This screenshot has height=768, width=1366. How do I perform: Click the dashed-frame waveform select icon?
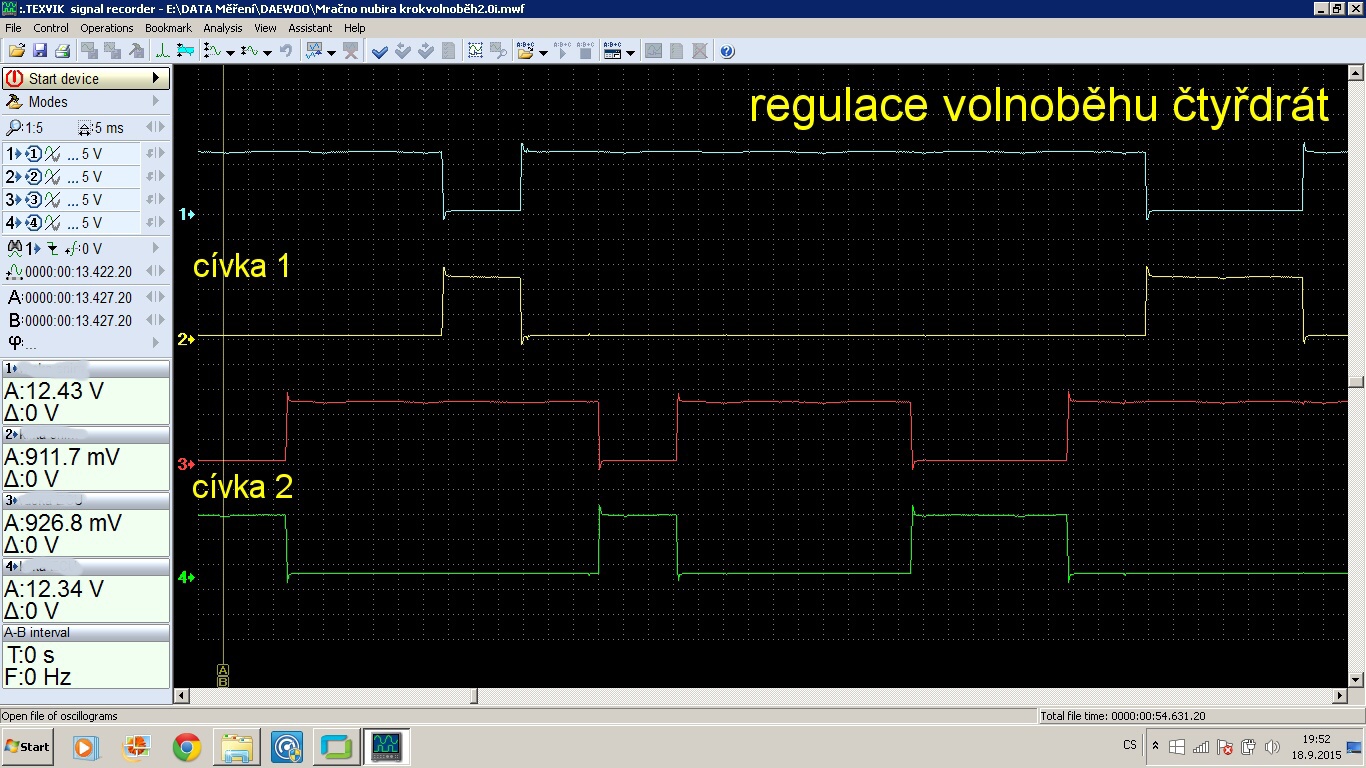click(x=475, y=51)
